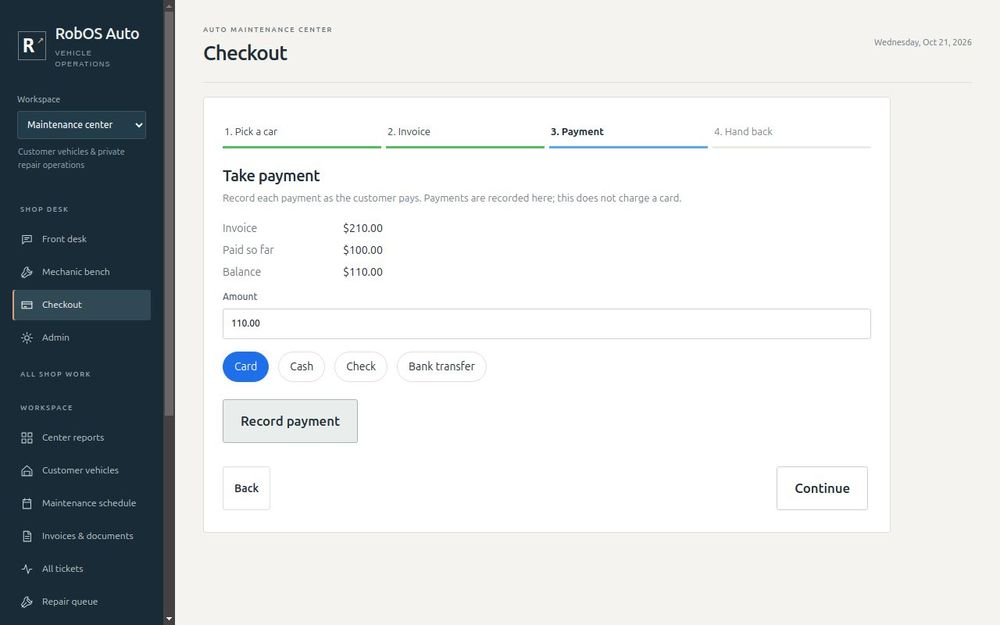
Task: Click the Admin gear icon
Action: point(27,338)
